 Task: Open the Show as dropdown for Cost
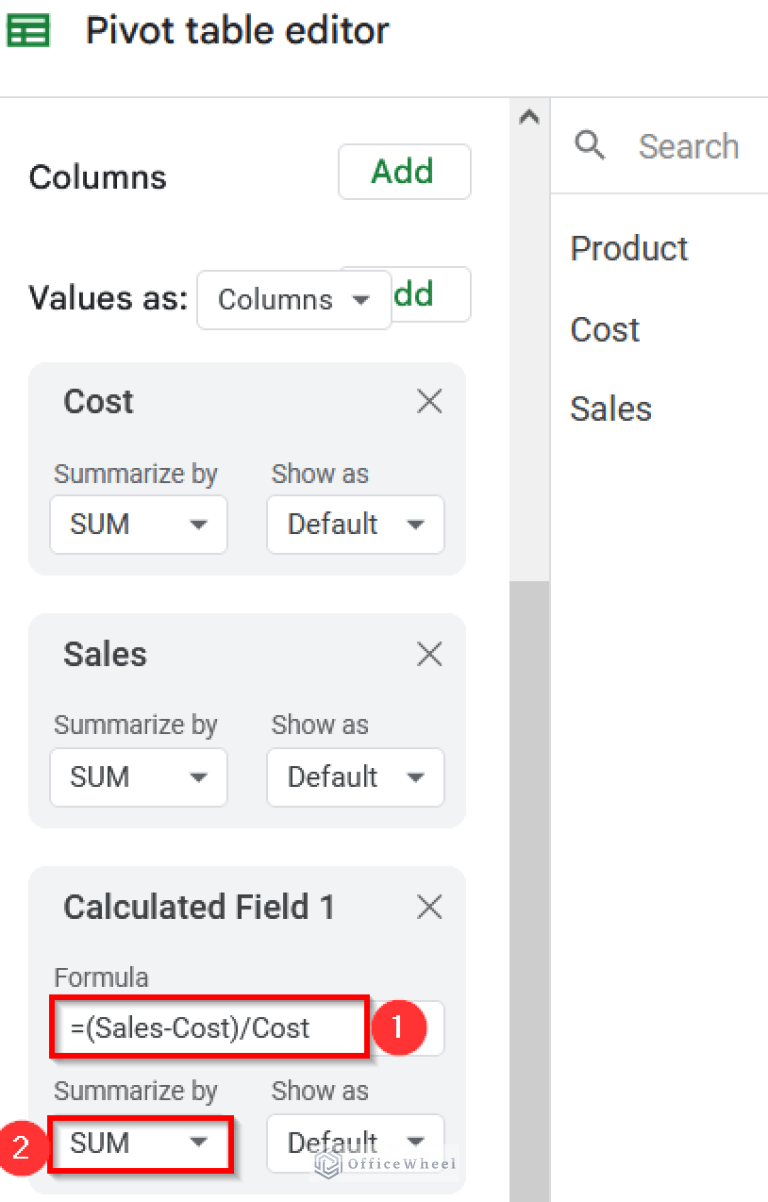pos(355,524)
